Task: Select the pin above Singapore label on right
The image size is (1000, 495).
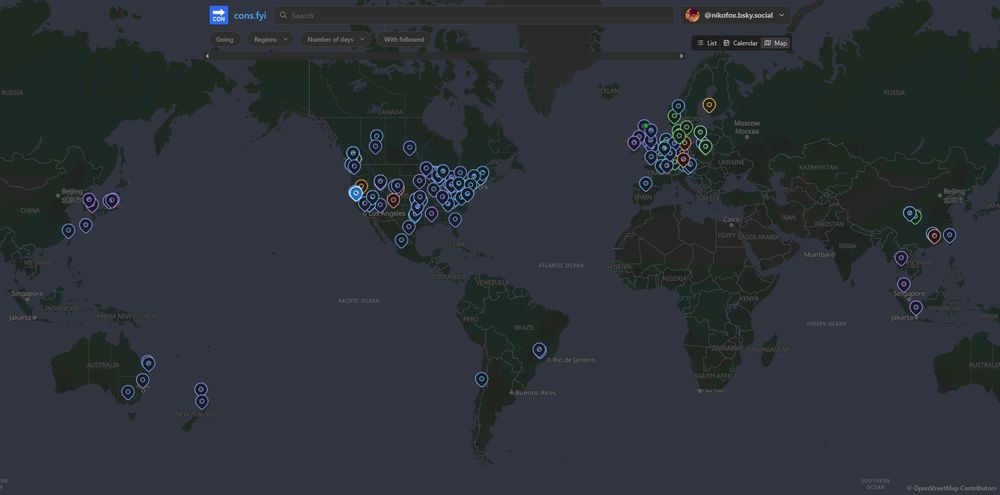Action: pos(904,284)
